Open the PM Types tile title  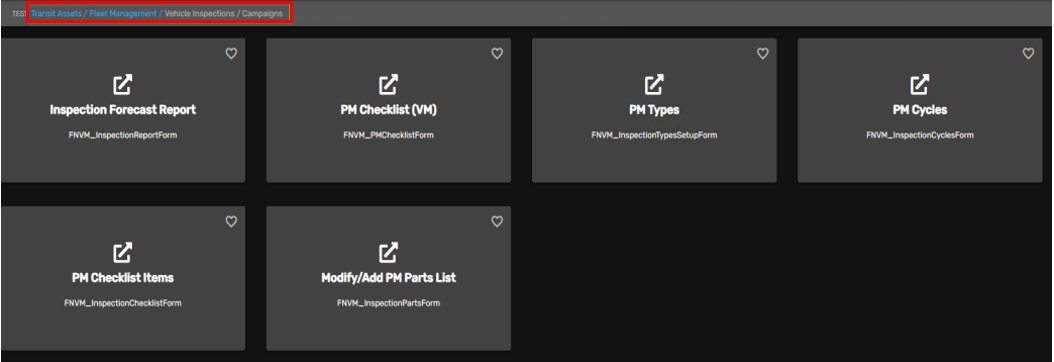tap(654, 109)
